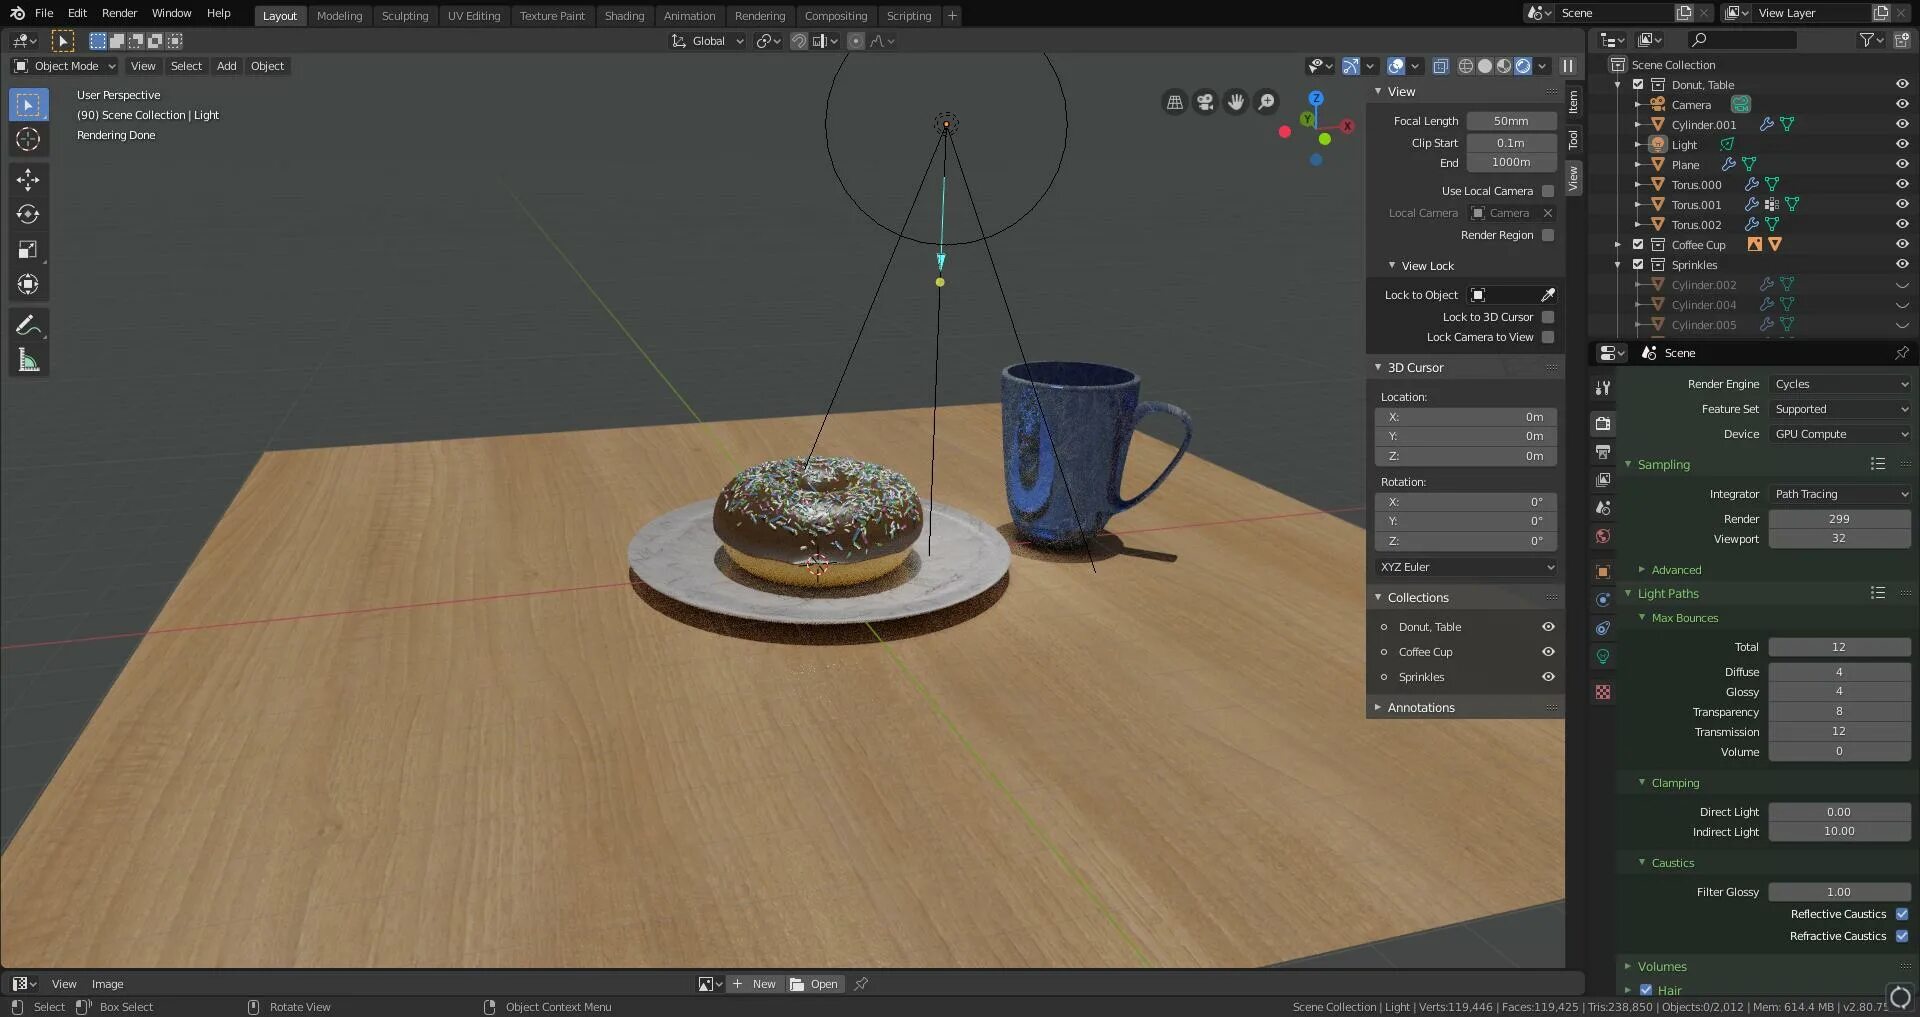Enable Lock to 3D Cursor

[x=1548, y=317]
